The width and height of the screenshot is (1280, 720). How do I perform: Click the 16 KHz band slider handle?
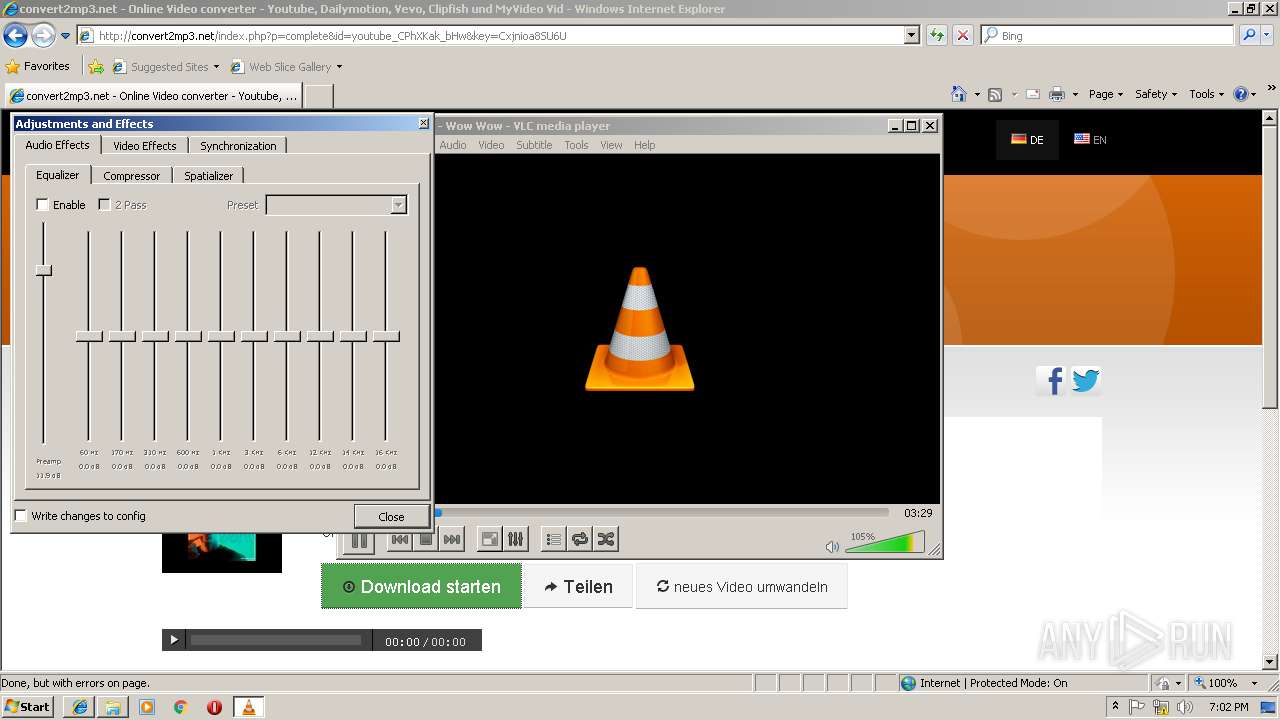pos(386,336)
